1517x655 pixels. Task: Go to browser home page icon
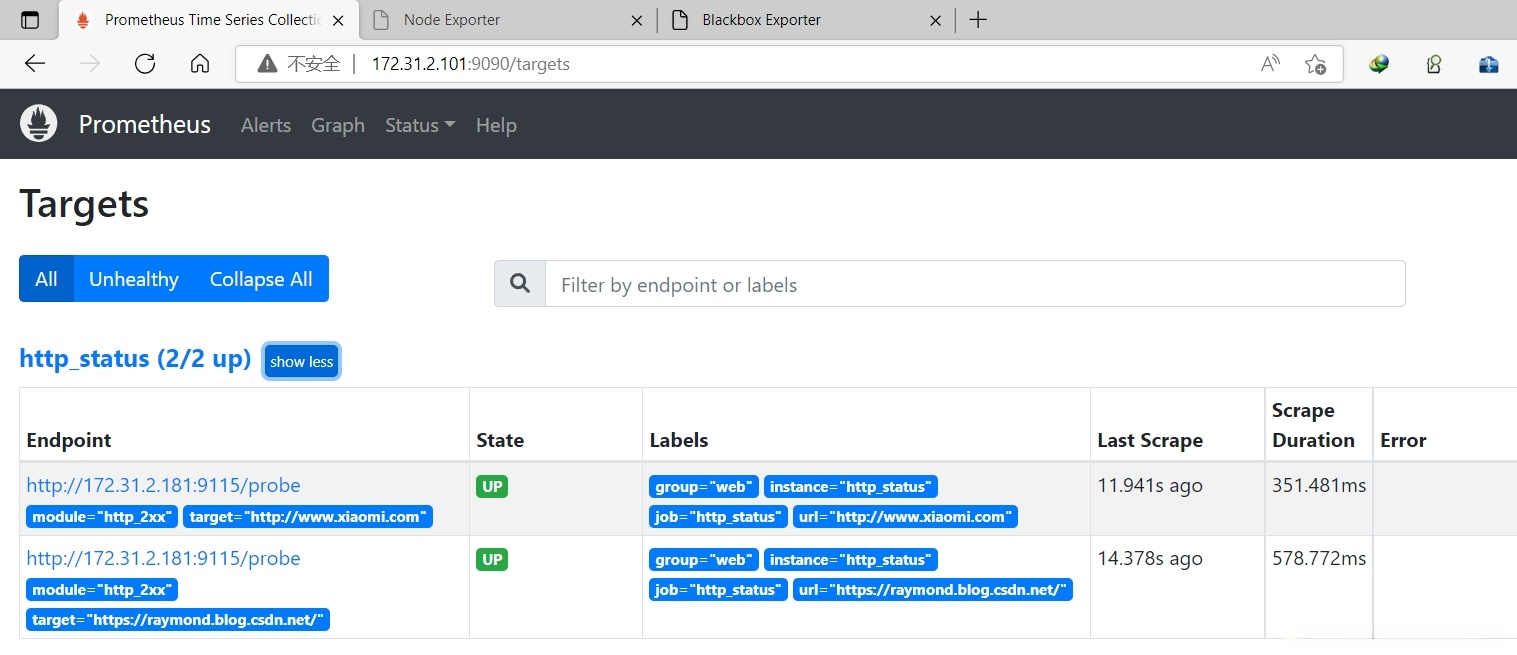tap(200, 64)
